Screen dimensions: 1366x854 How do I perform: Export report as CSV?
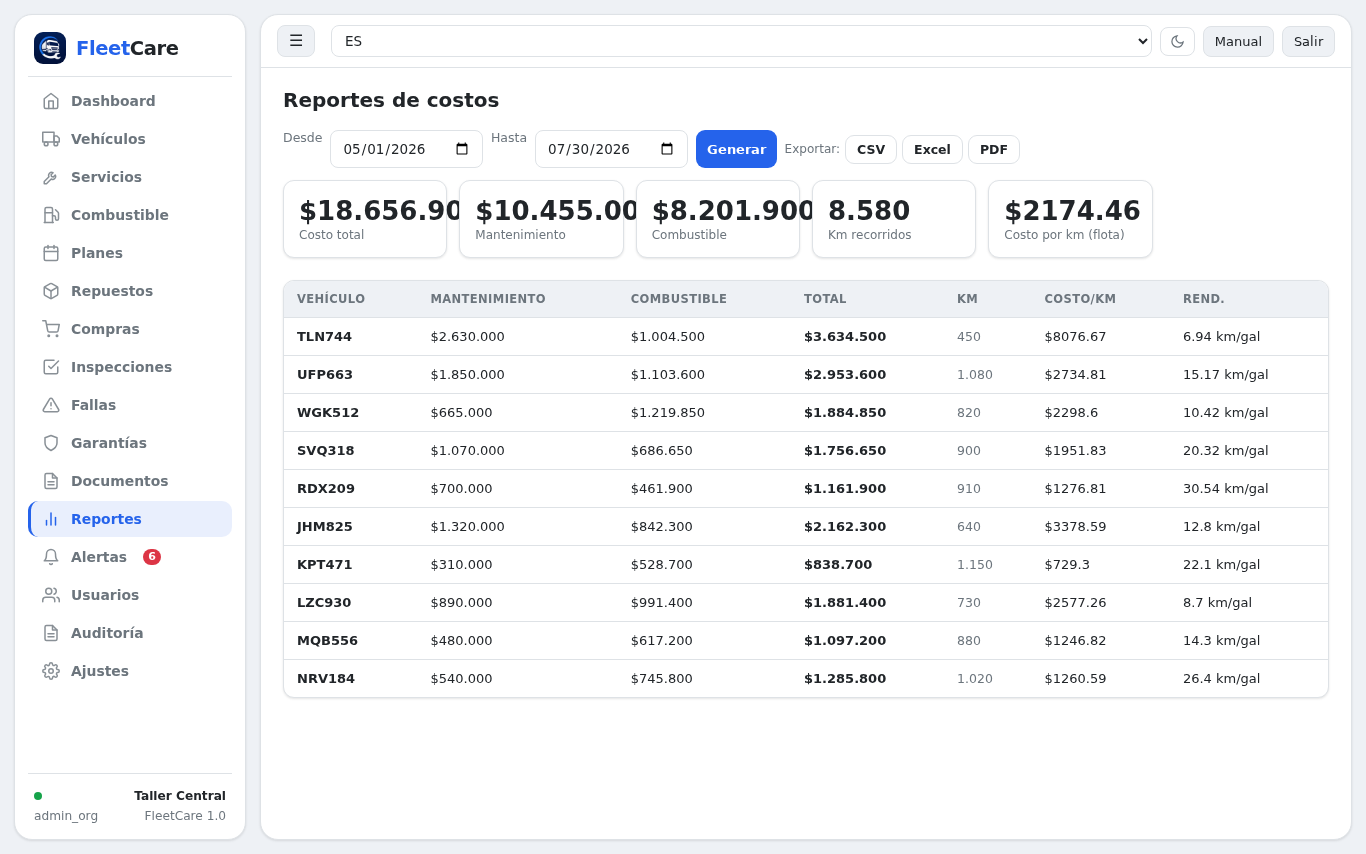tap(871, 149)
